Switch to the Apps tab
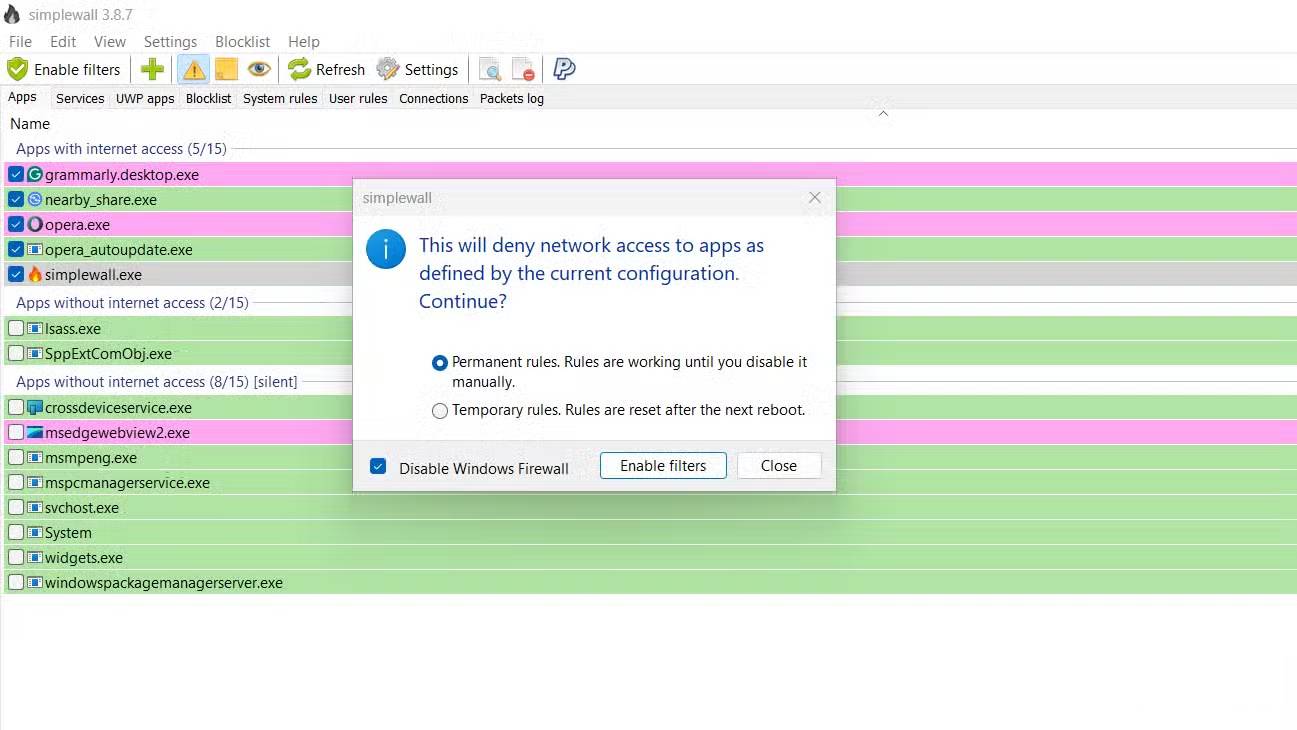The width and height of the screenshot is (1297, 730). pos(22,97)
